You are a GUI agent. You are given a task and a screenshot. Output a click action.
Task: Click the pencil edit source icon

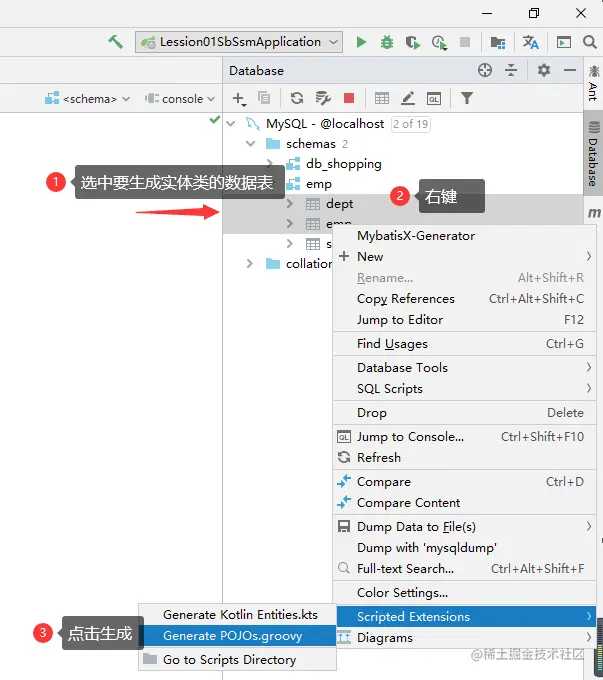point(408,98)
